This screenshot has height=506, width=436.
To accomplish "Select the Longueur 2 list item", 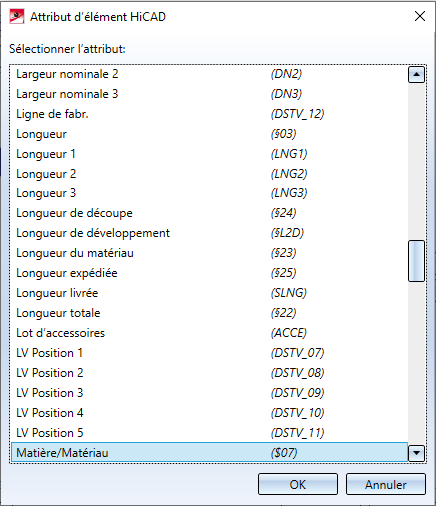I will 209,174.
